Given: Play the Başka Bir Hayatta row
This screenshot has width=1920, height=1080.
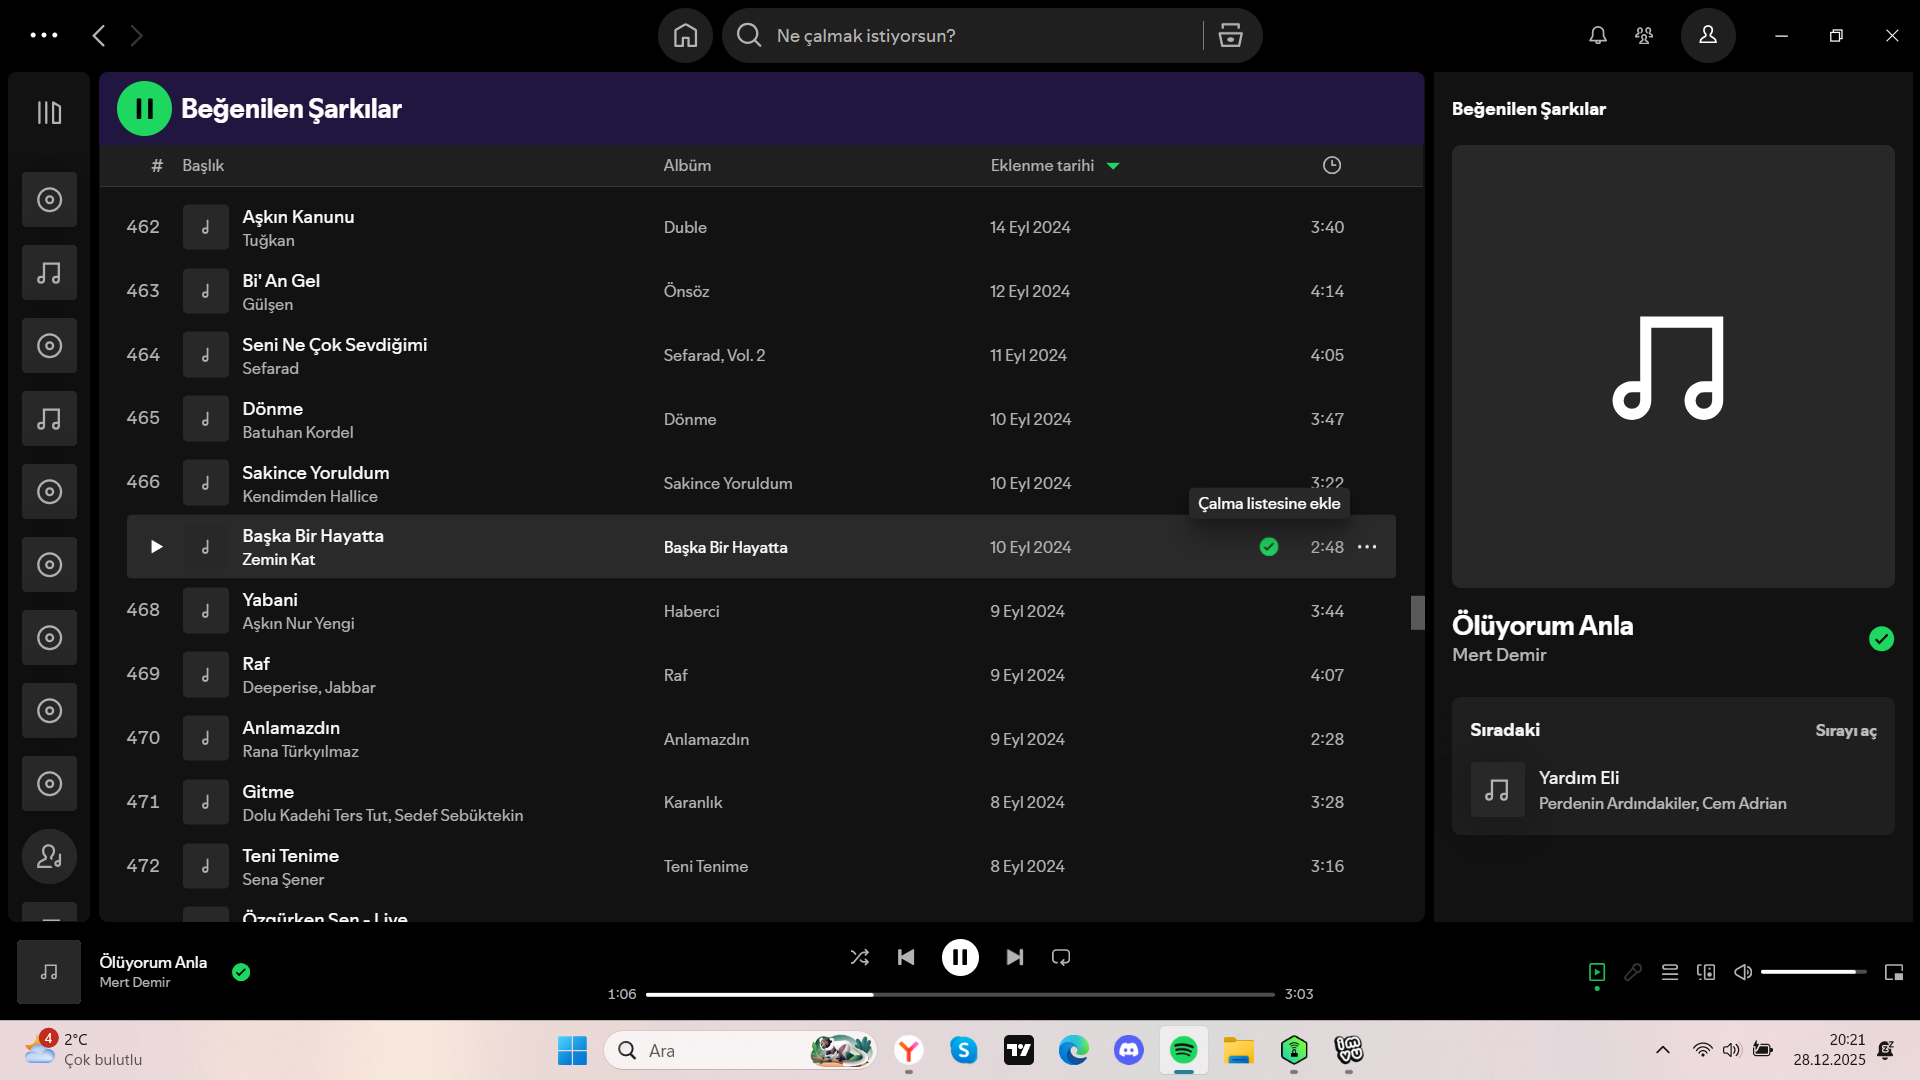Looking at the screenshot, I should 156,547.
